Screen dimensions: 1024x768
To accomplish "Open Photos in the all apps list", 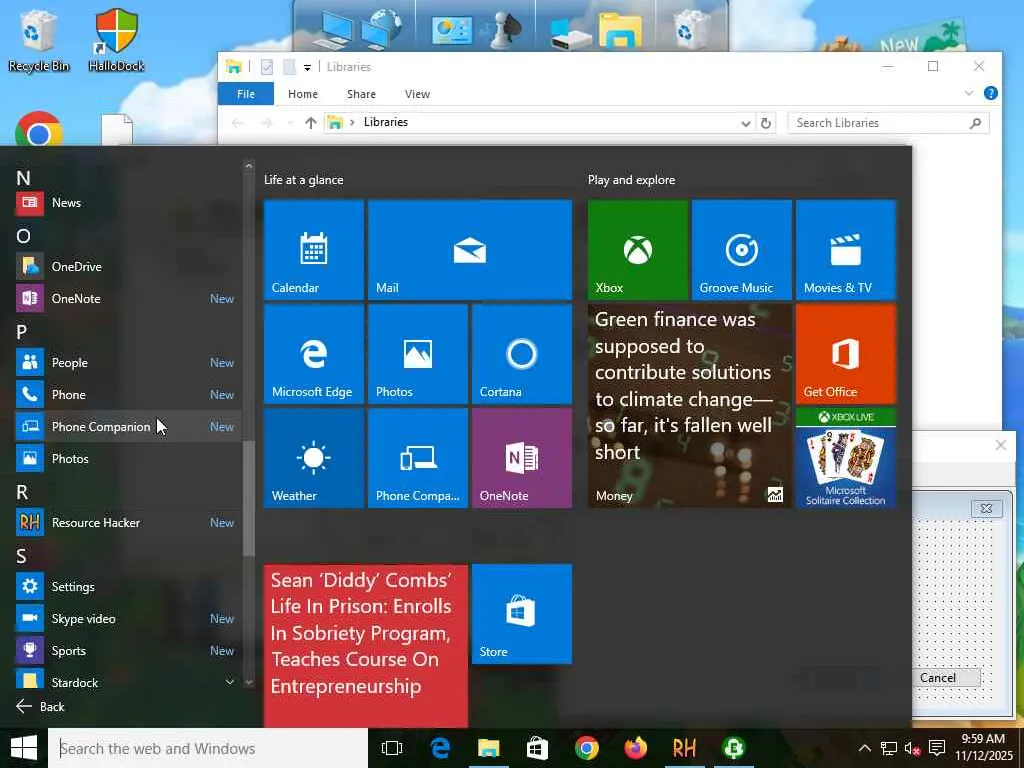I will tap(128, 458).
